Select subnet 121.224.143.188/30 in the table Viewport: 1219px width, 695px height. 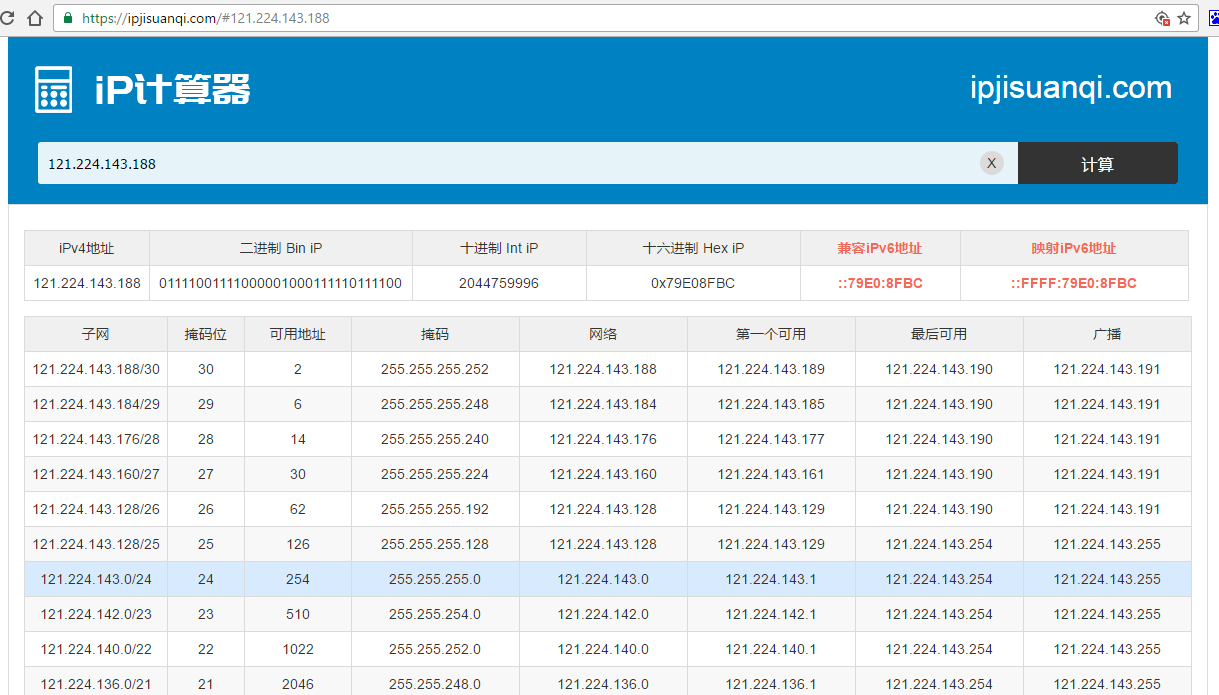tap(95, 368)
